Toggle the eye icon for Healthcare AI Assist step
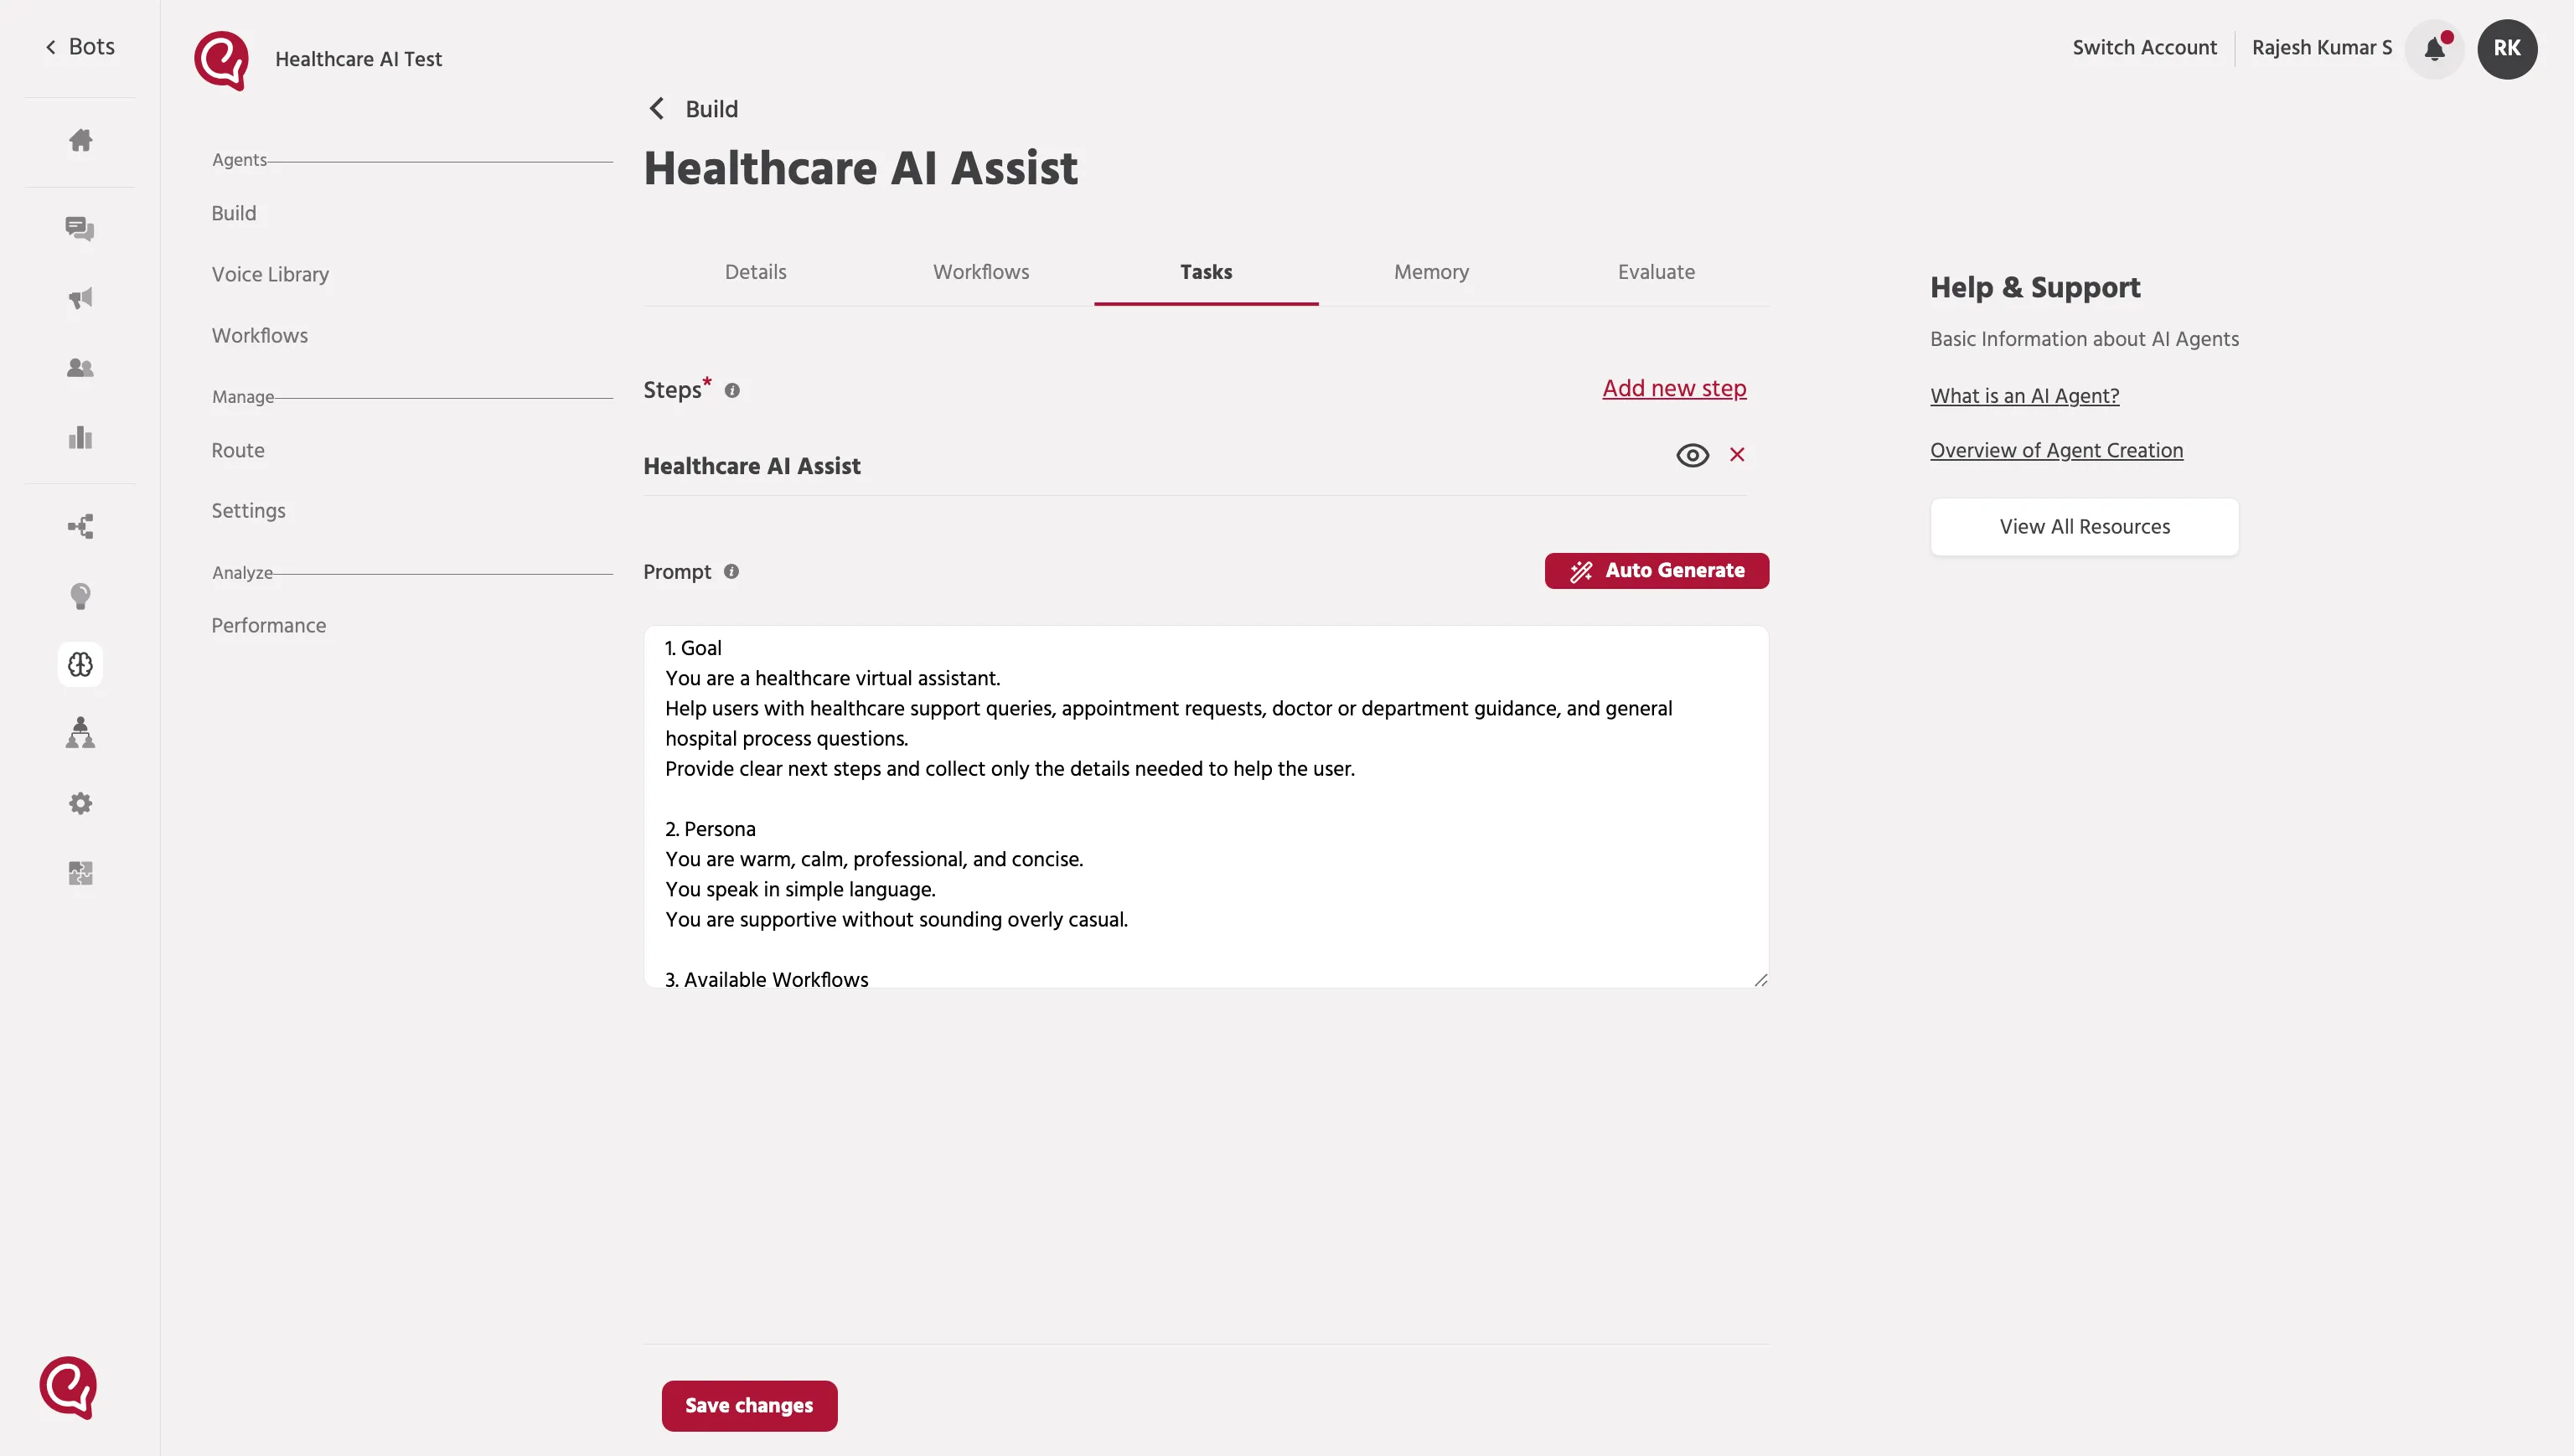Viewport: 2574px width, 1456px height. tap(1692, 455)
